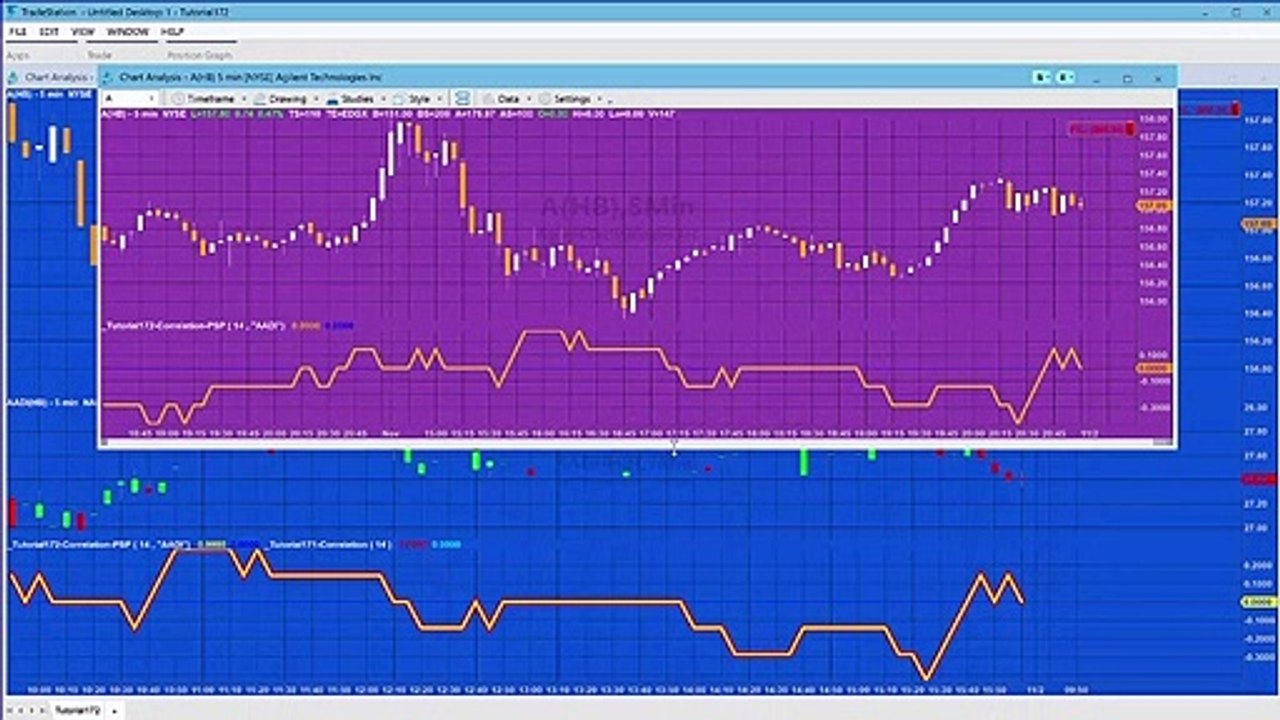This screenshot has width=1280, height=720.
Task: Click the orange current price marker on purple chart
Action: tap(1154, 206)
